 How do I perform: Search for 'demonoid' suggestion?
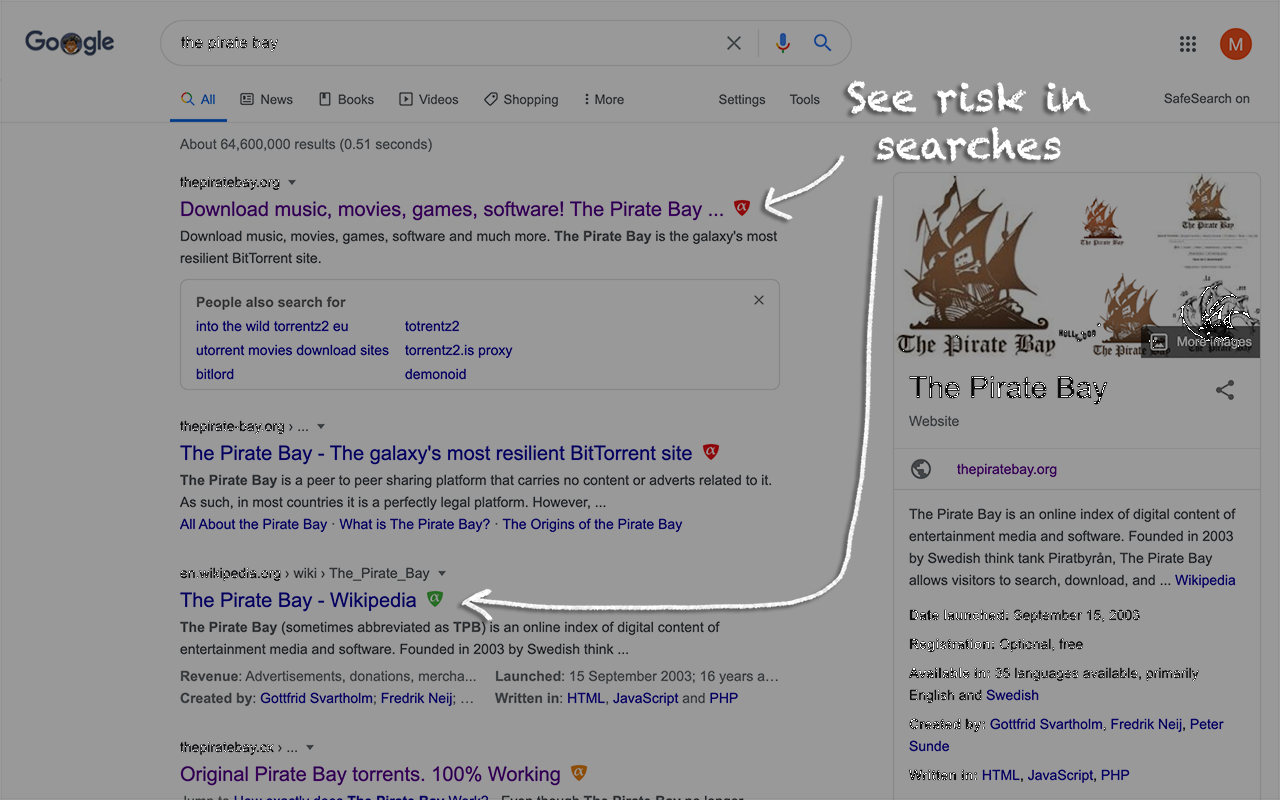pos(435,374)
